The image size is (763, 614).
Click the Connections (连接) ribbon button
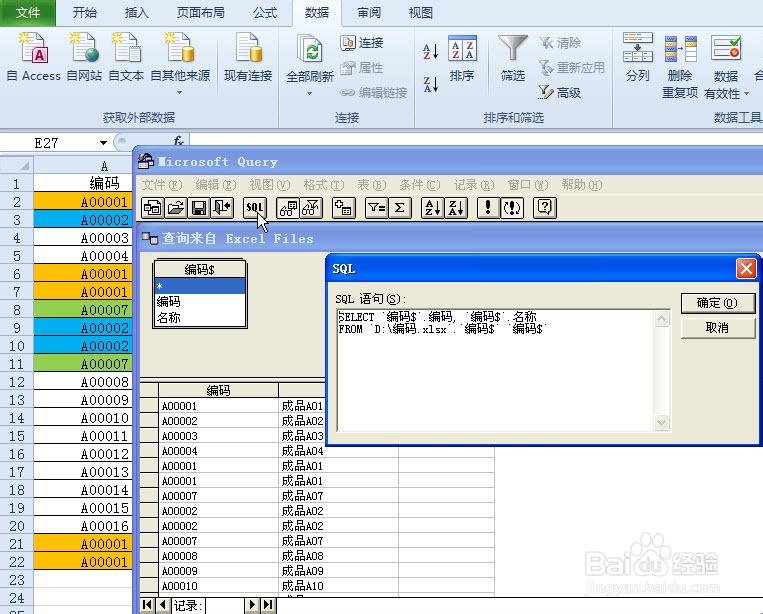tap(362, 43)
